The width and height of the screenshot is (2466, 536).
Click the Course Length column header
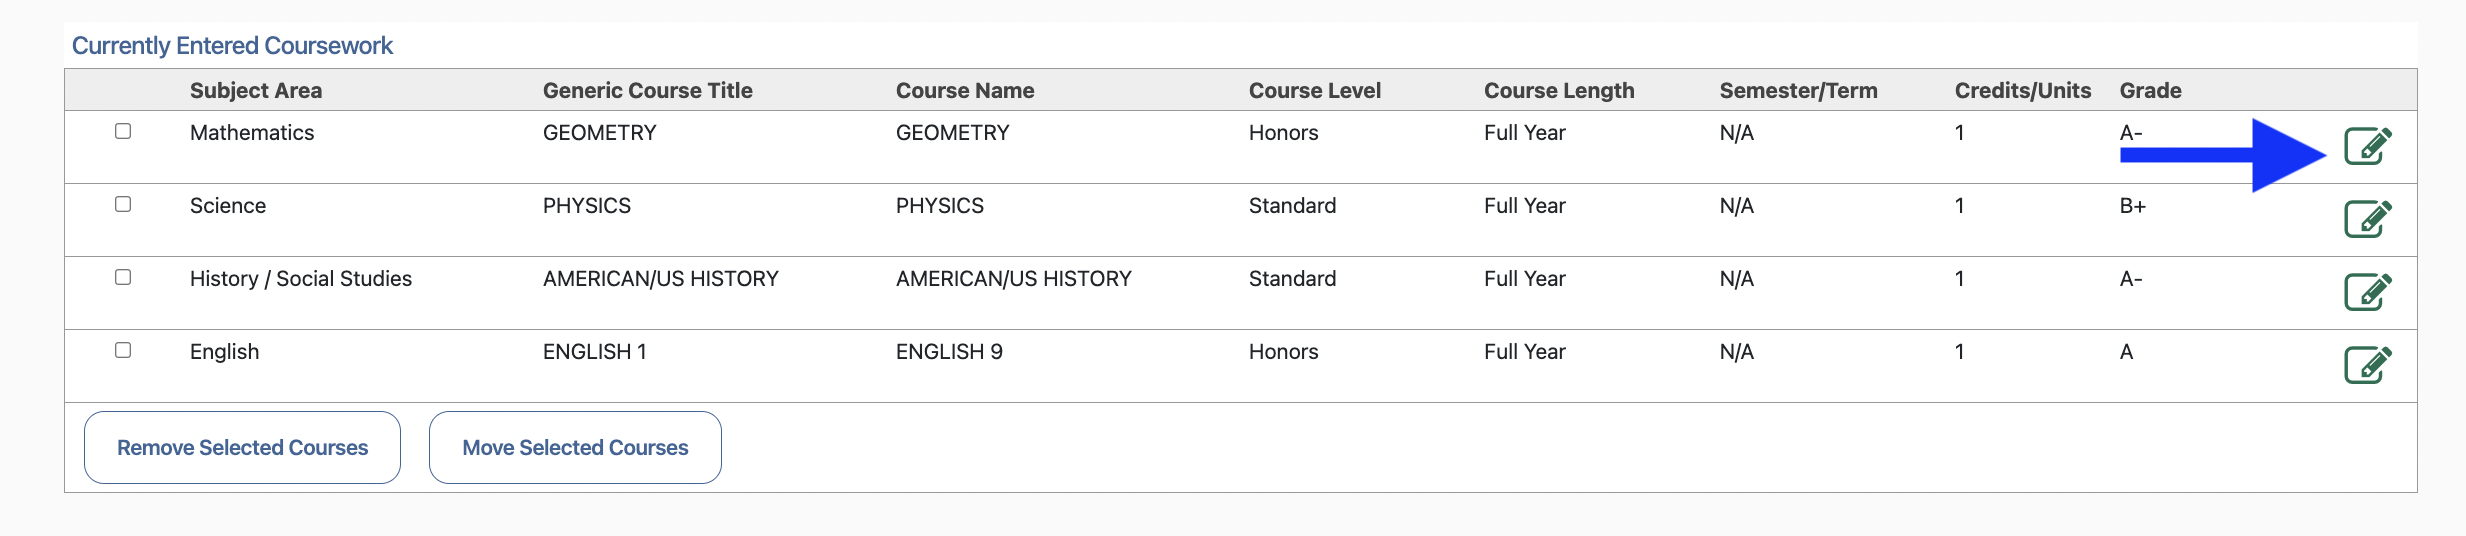click(1558, 91)
